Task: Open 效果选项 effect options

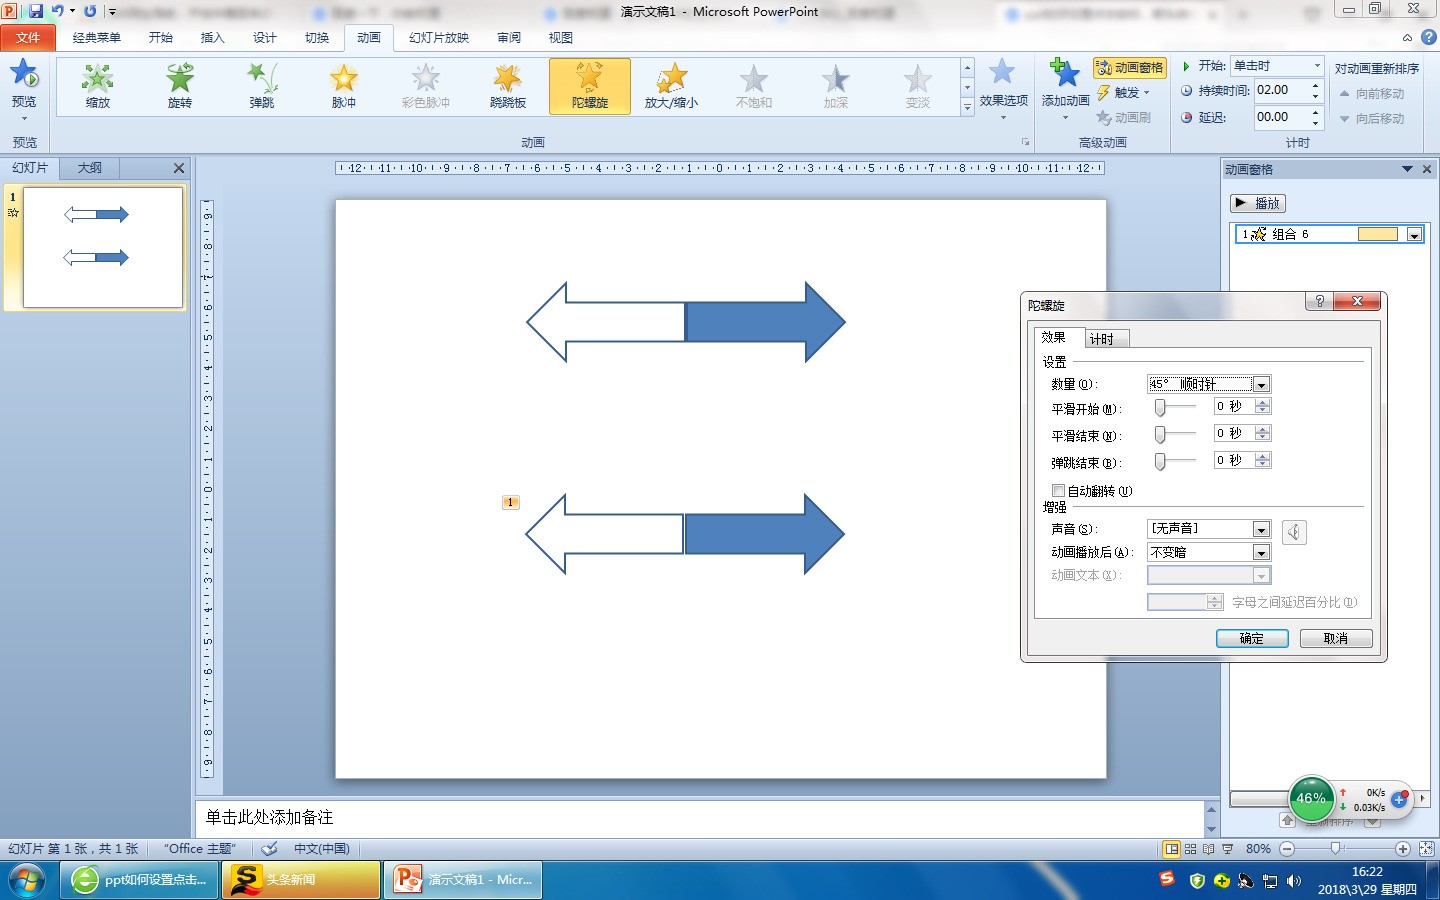Action: (1003, 90)
